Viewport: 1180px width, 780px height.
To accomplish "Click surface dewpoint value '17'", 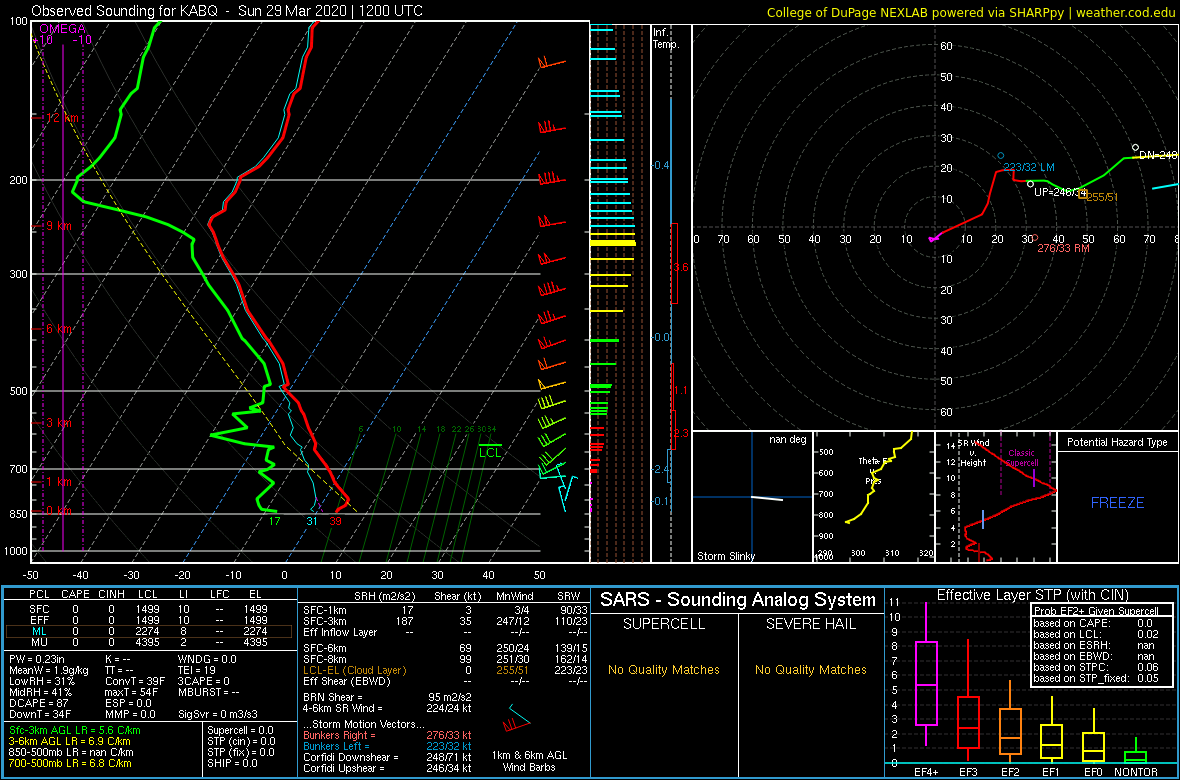I will pos(274,521).
